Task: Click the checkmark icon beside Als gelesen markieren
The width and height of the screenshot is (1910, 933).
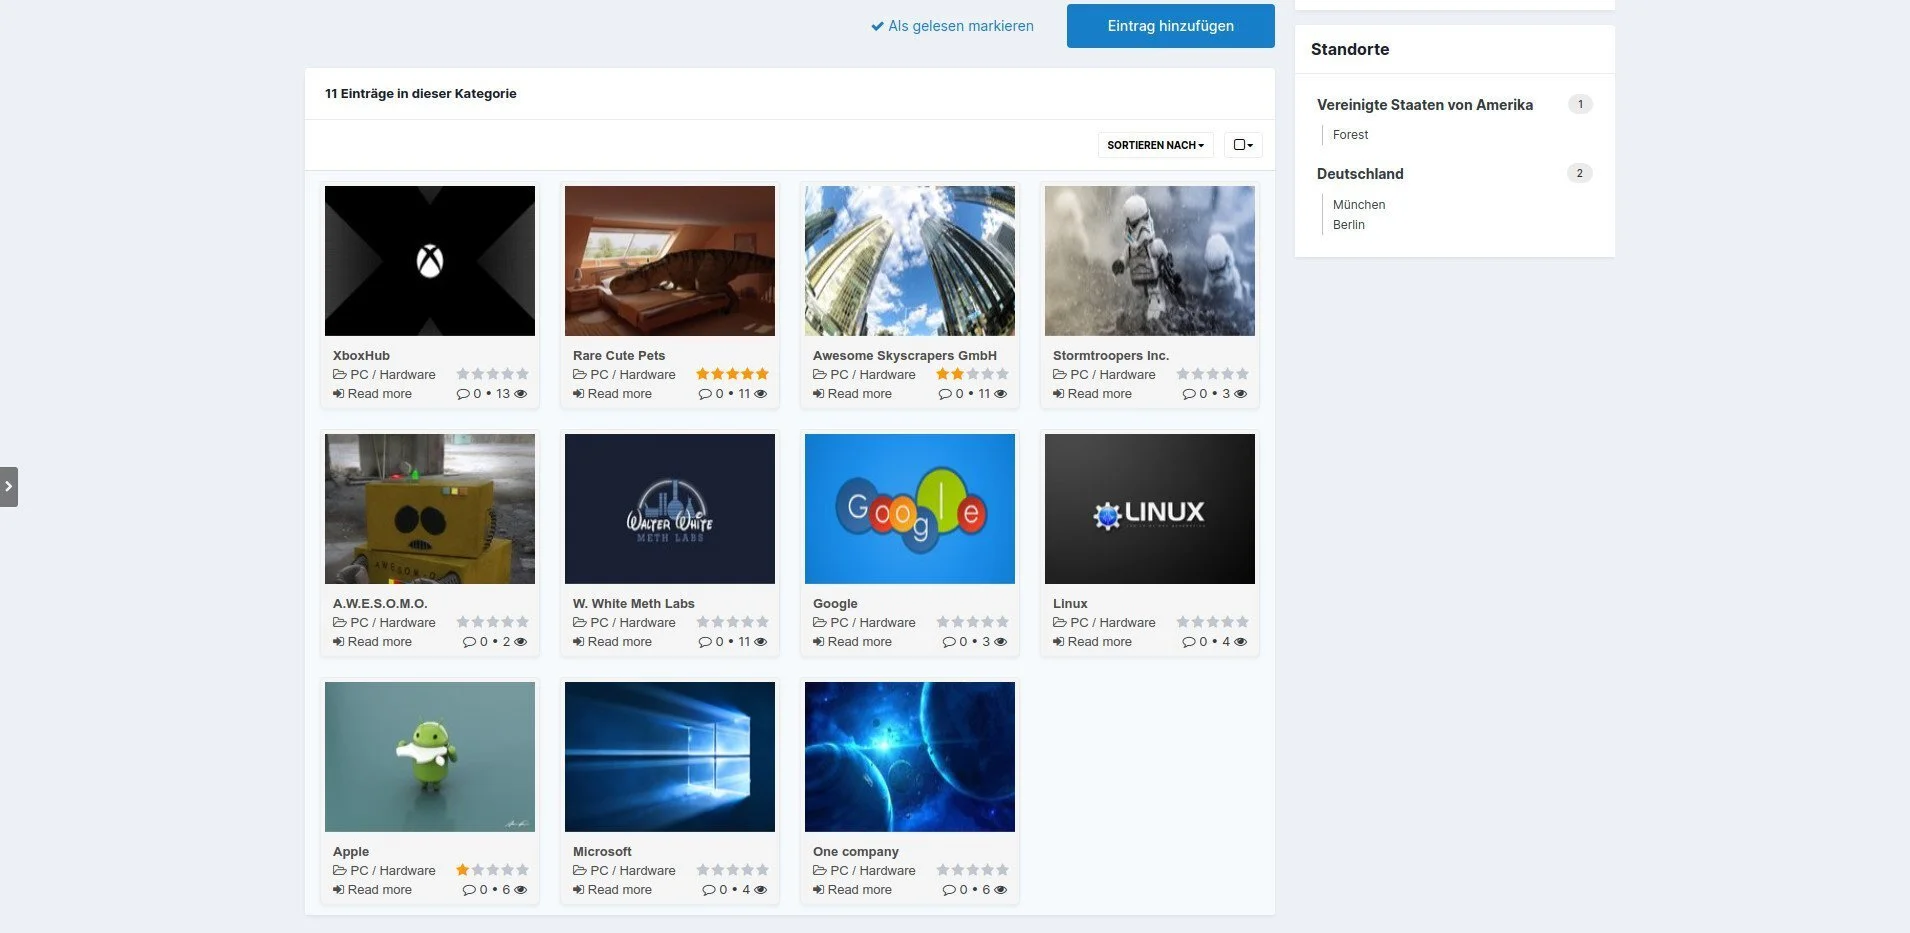Action: coord(877,26)
